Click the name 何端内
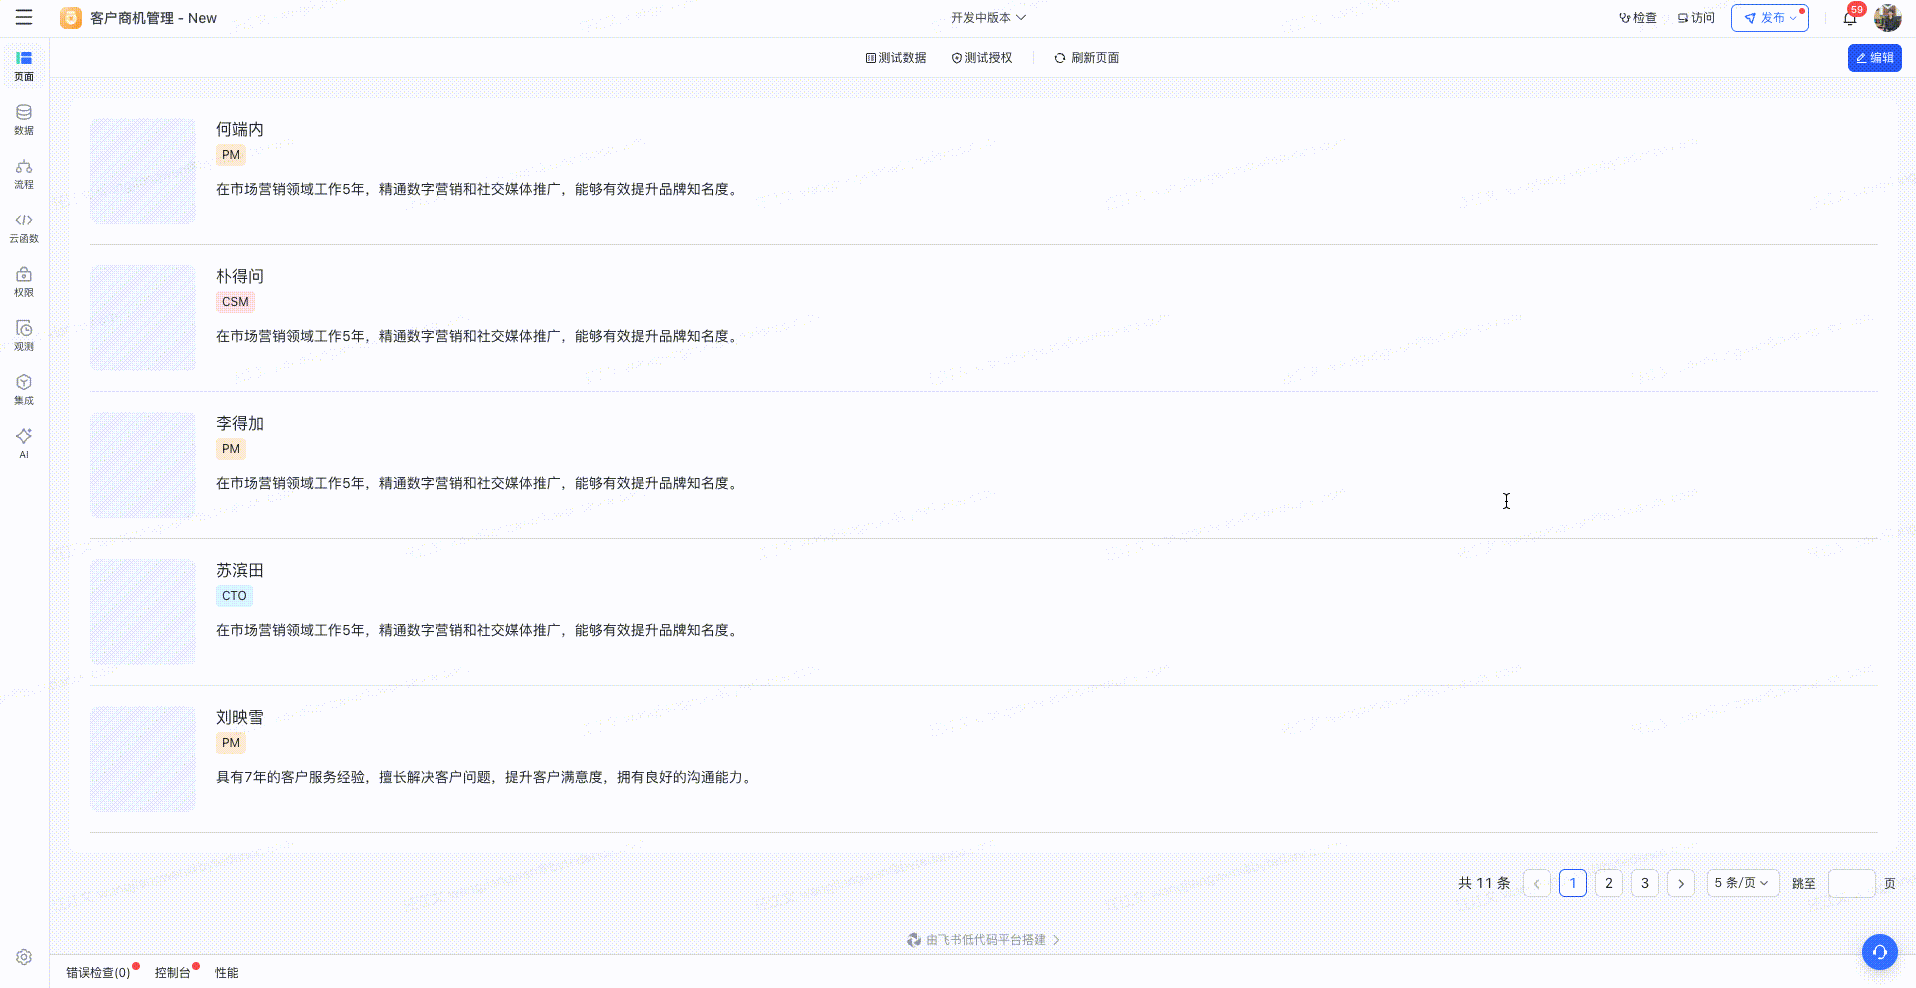The image size is (1916, 988). (x=240, y=129)
